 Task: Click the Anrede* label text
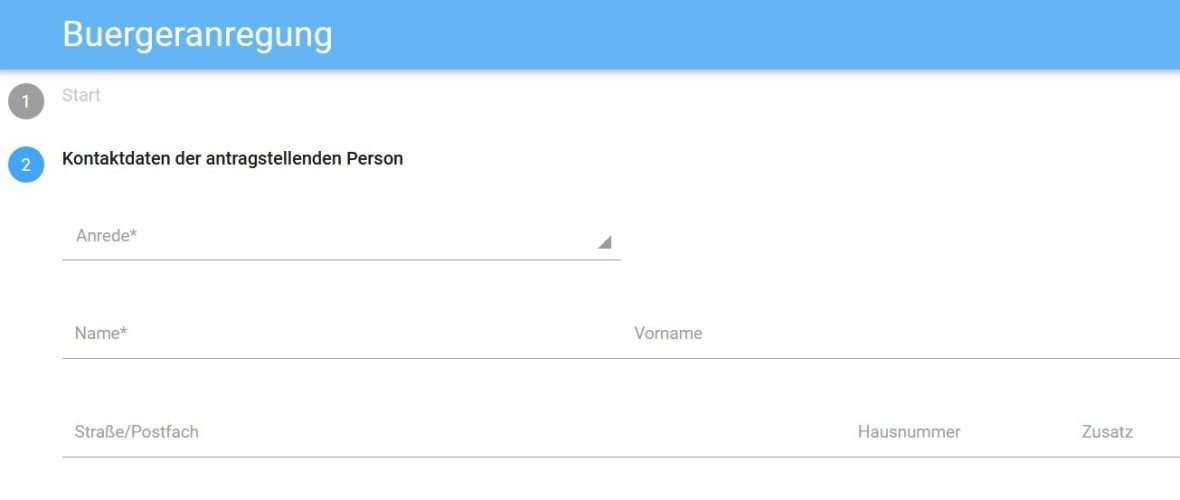[x=106, y=236]
